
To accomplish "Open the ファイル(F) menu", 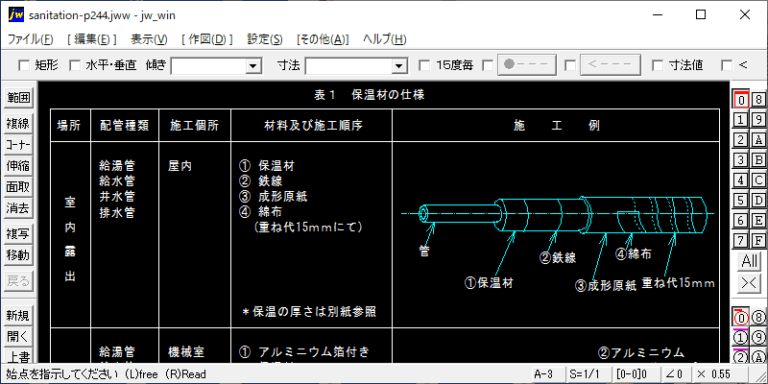I will click(x=30, y=40).
